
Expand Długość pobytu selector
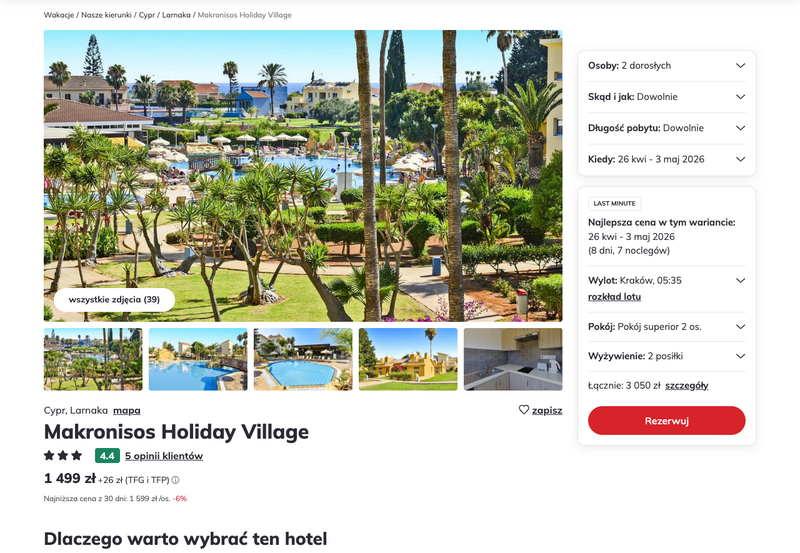pyautogui.click(x=666, y=128)
